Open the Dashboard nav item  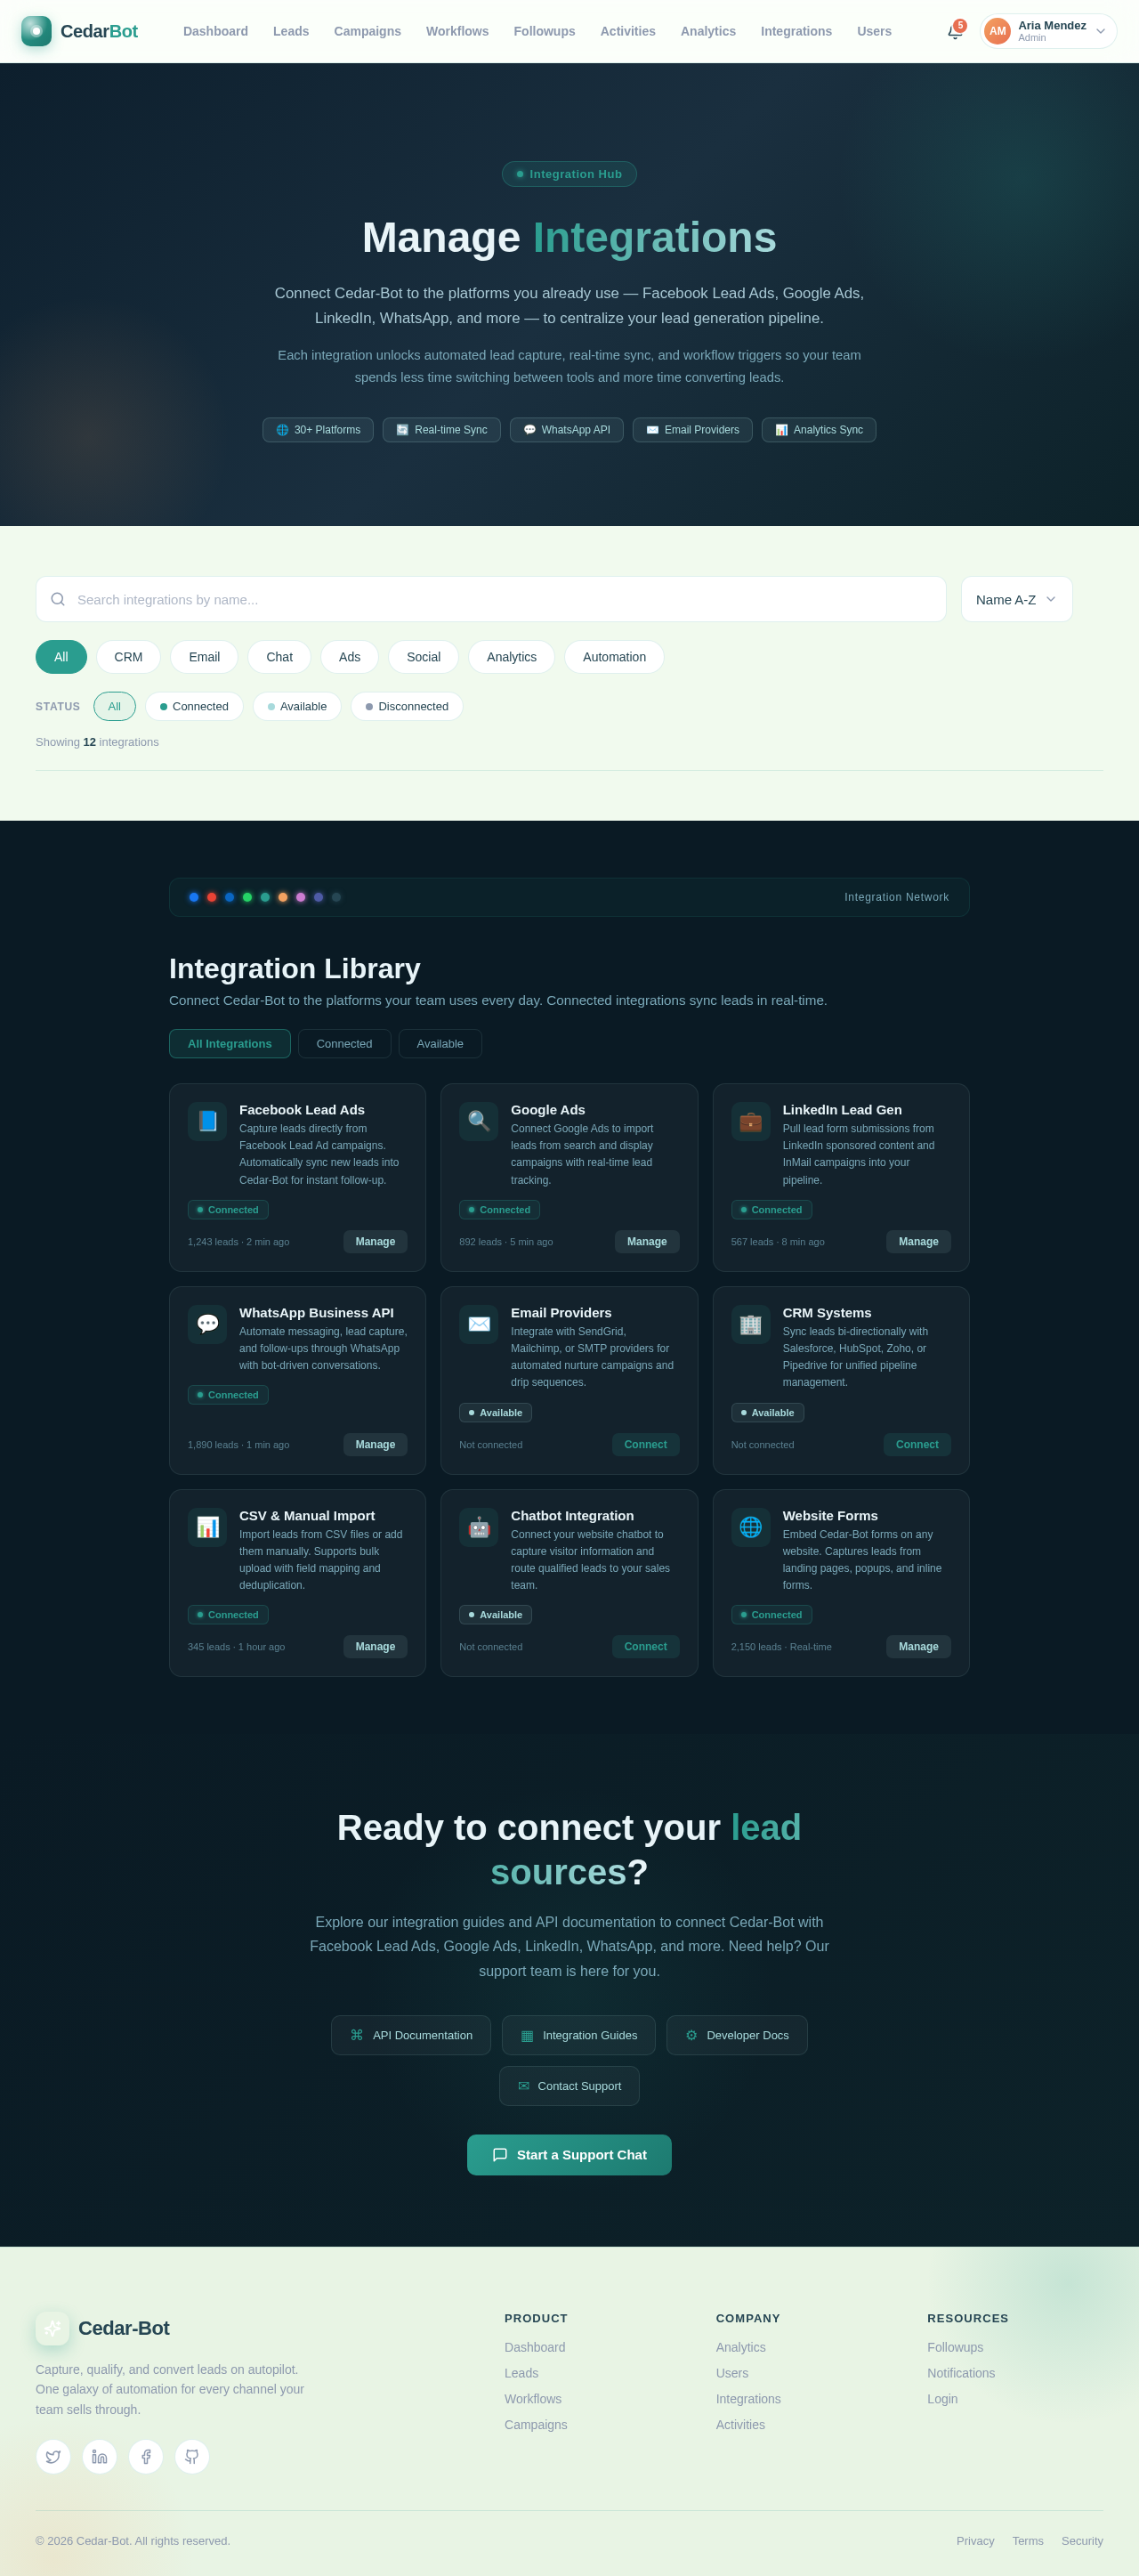[215, 31]
